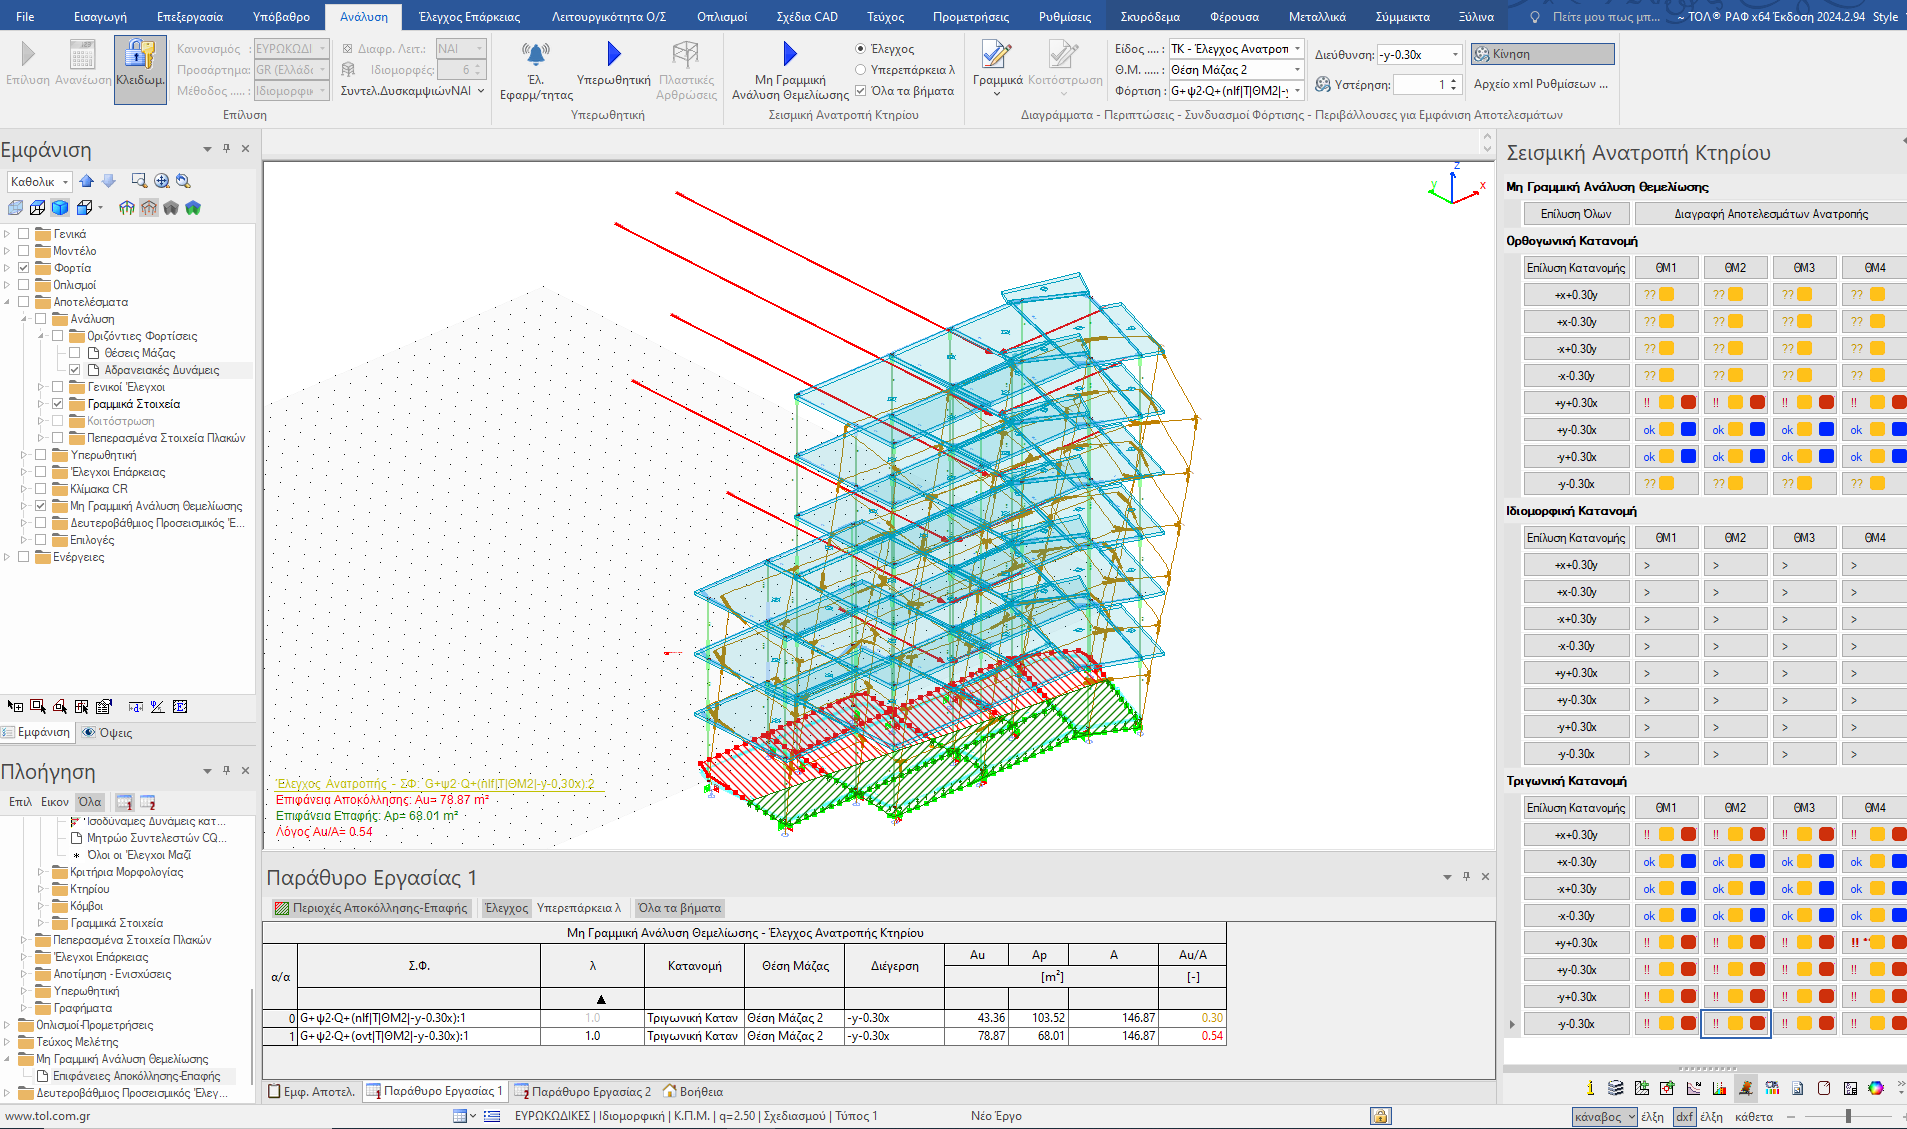Select the Υπερεπάρκεια λ radio button
The width and height of the screenshot is (1907, 1129).
pyautogui.click(x=860, y=70)
